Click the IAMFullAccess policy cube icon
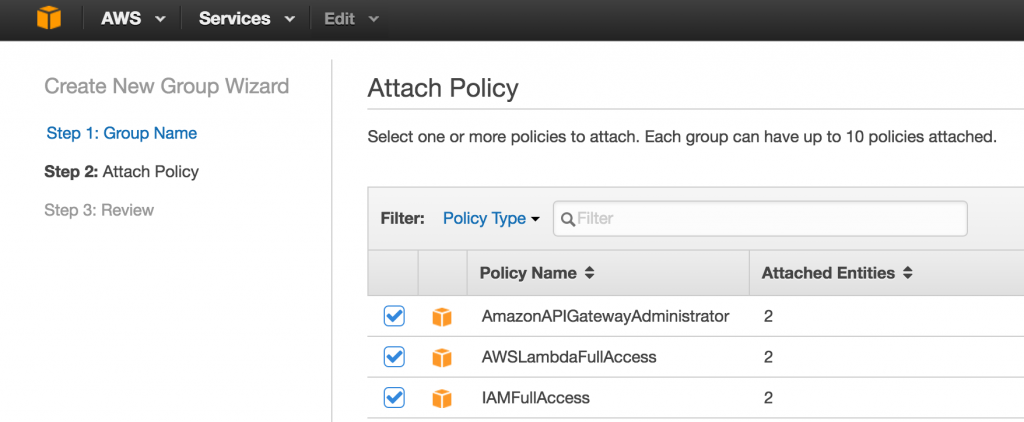 click(x=442, y=398)
